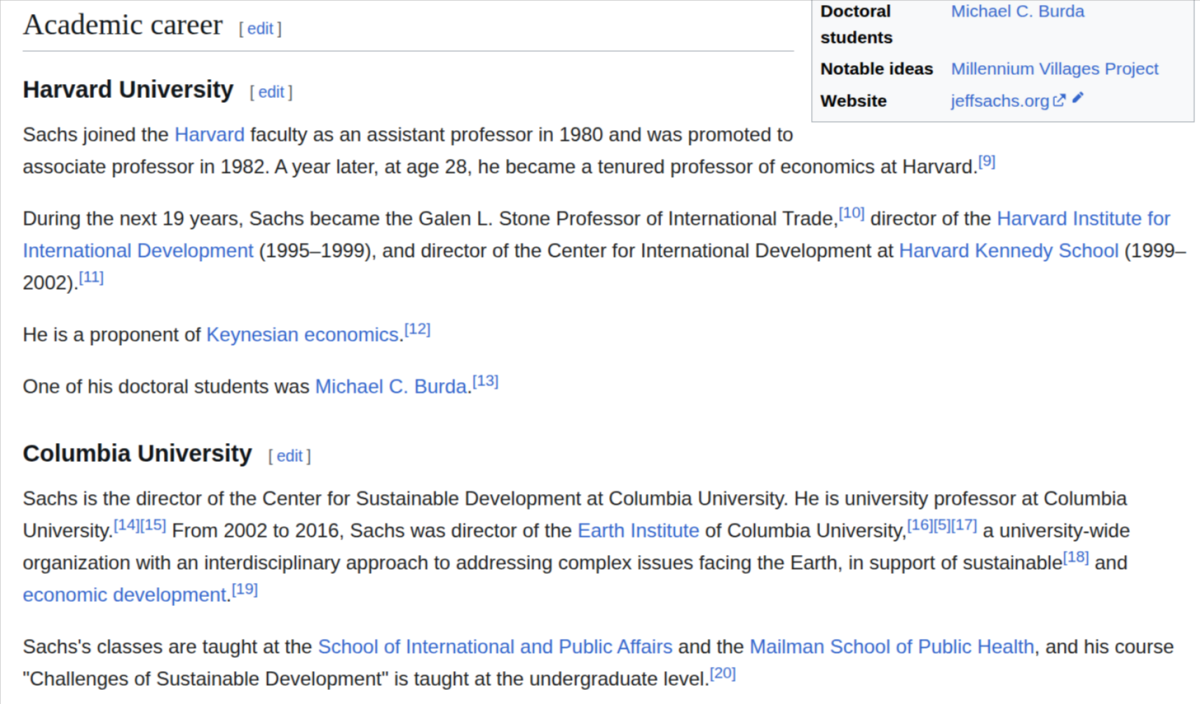Go to Harvard Kennedy School article
1200x704 pixels.
1008,250
